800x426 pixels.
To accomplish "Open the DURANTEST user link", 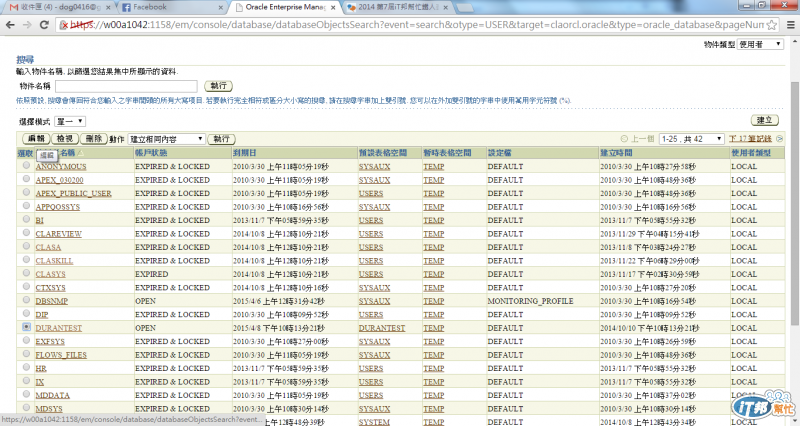I will (59, 328).
